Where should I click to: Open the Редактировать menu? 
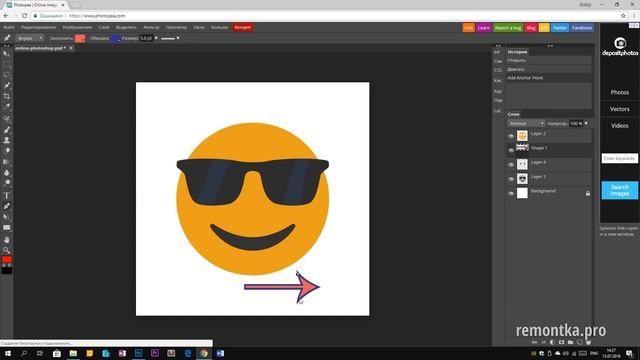pos(38,27)
